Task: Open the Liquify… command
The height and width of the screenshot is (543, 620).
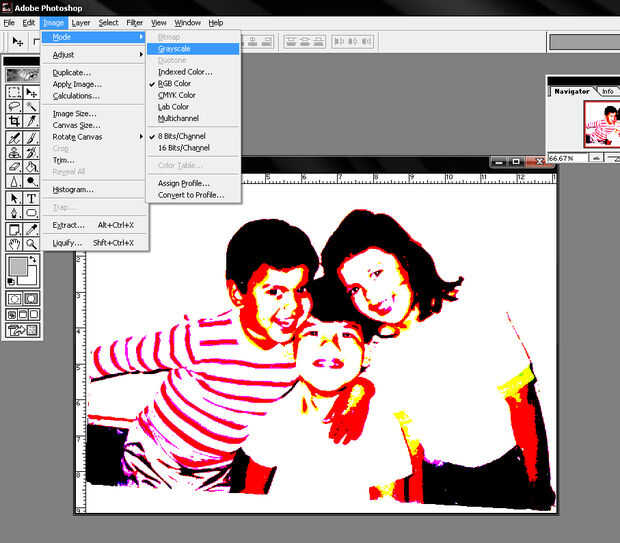Action: pyautogui.click(x=95, y=243)
